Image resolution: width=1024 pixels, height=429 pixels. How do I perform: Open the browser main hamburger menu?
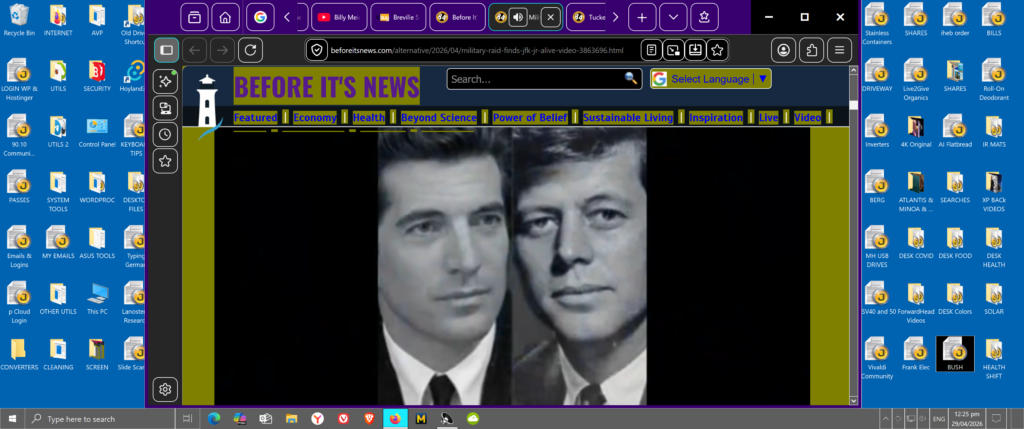(x=840, y=50)
